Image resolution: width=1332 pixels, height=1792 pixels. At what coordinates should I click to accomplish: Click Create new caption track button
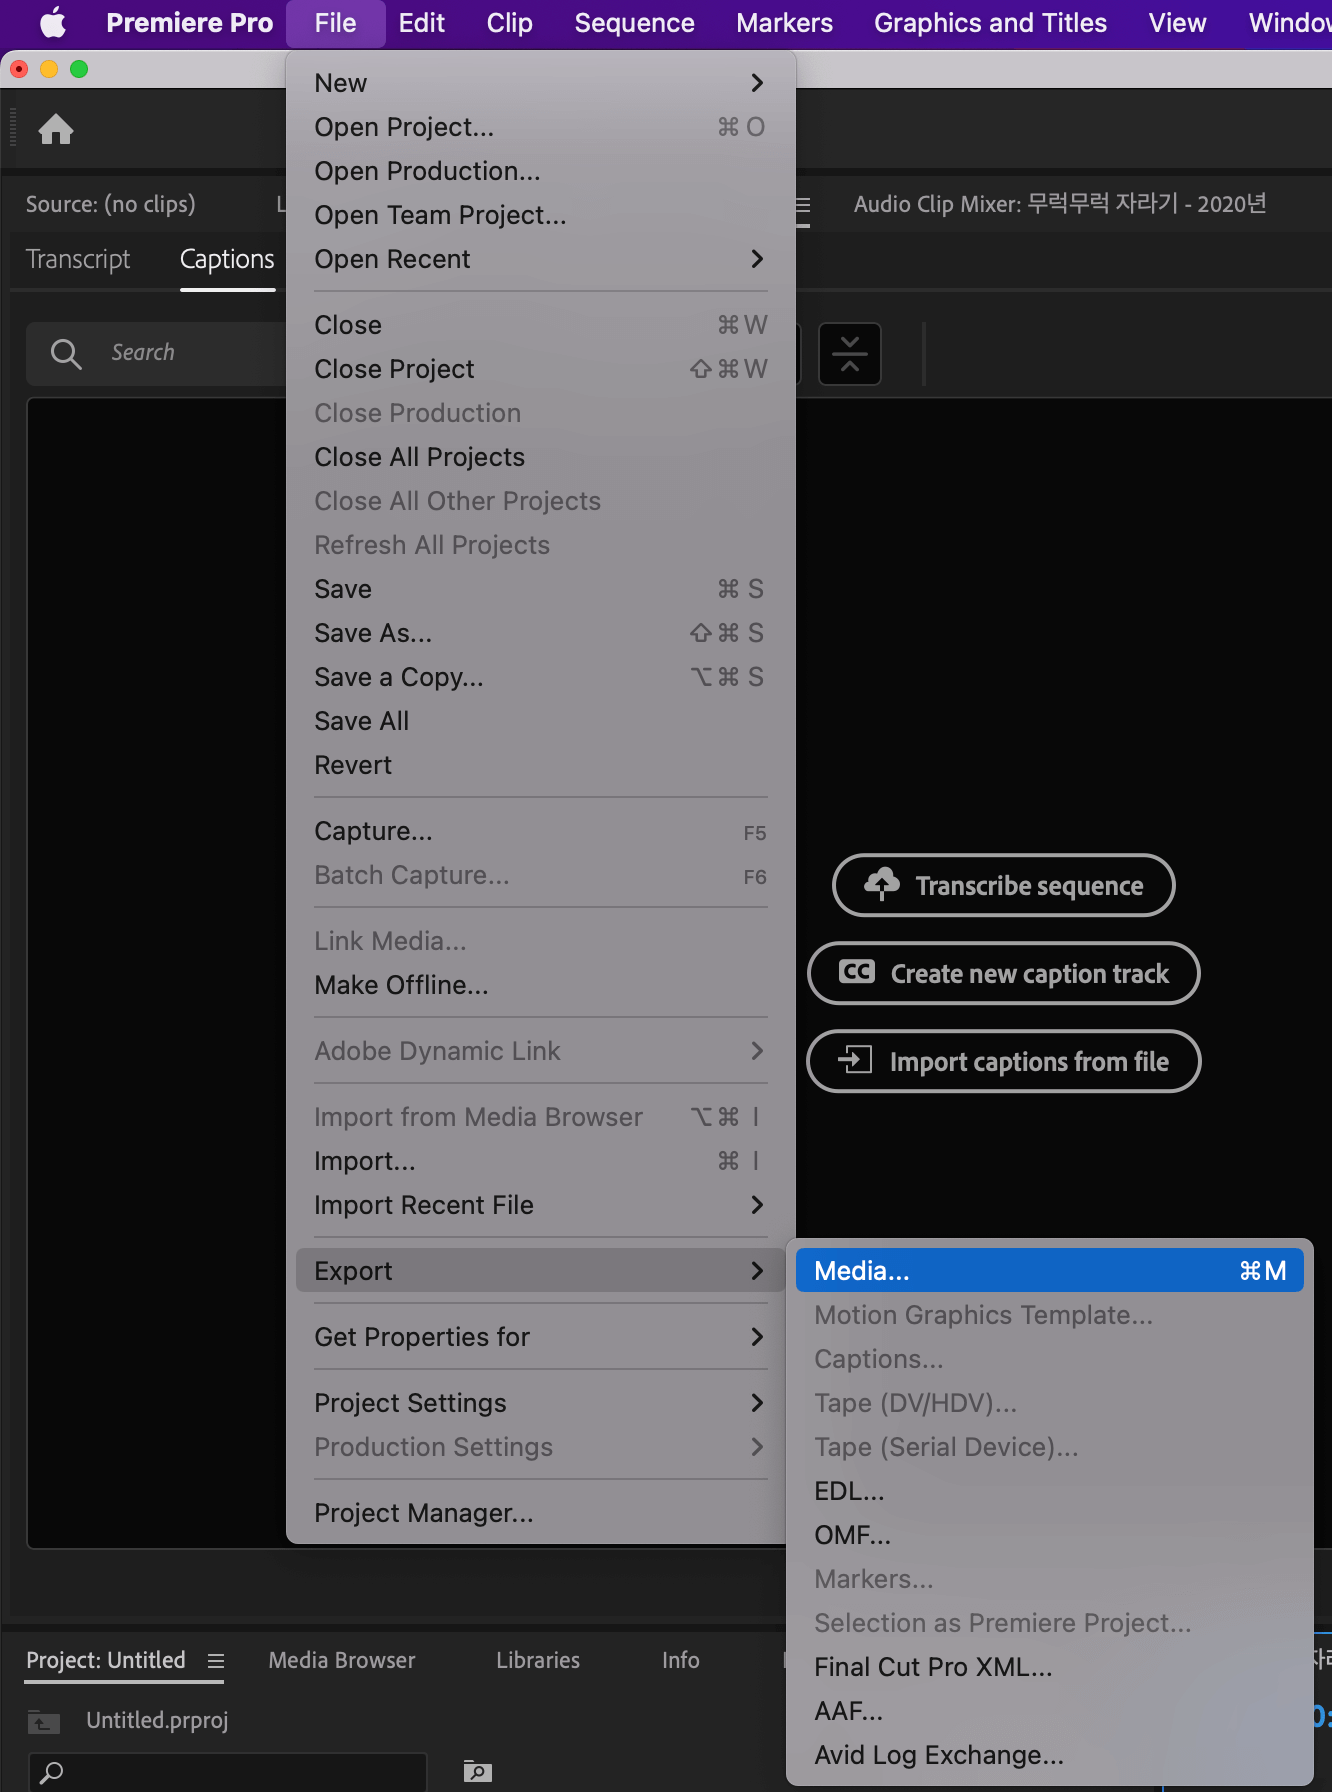(1003, 973)
